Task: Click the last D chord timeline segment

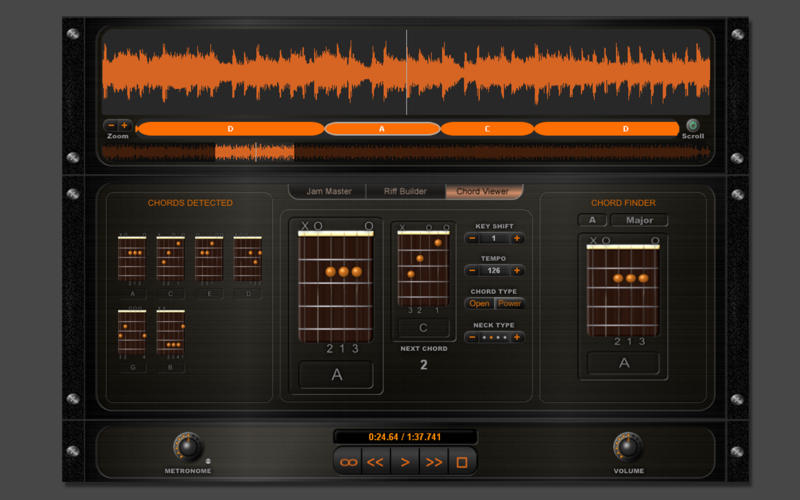Action: pos(607,129)
